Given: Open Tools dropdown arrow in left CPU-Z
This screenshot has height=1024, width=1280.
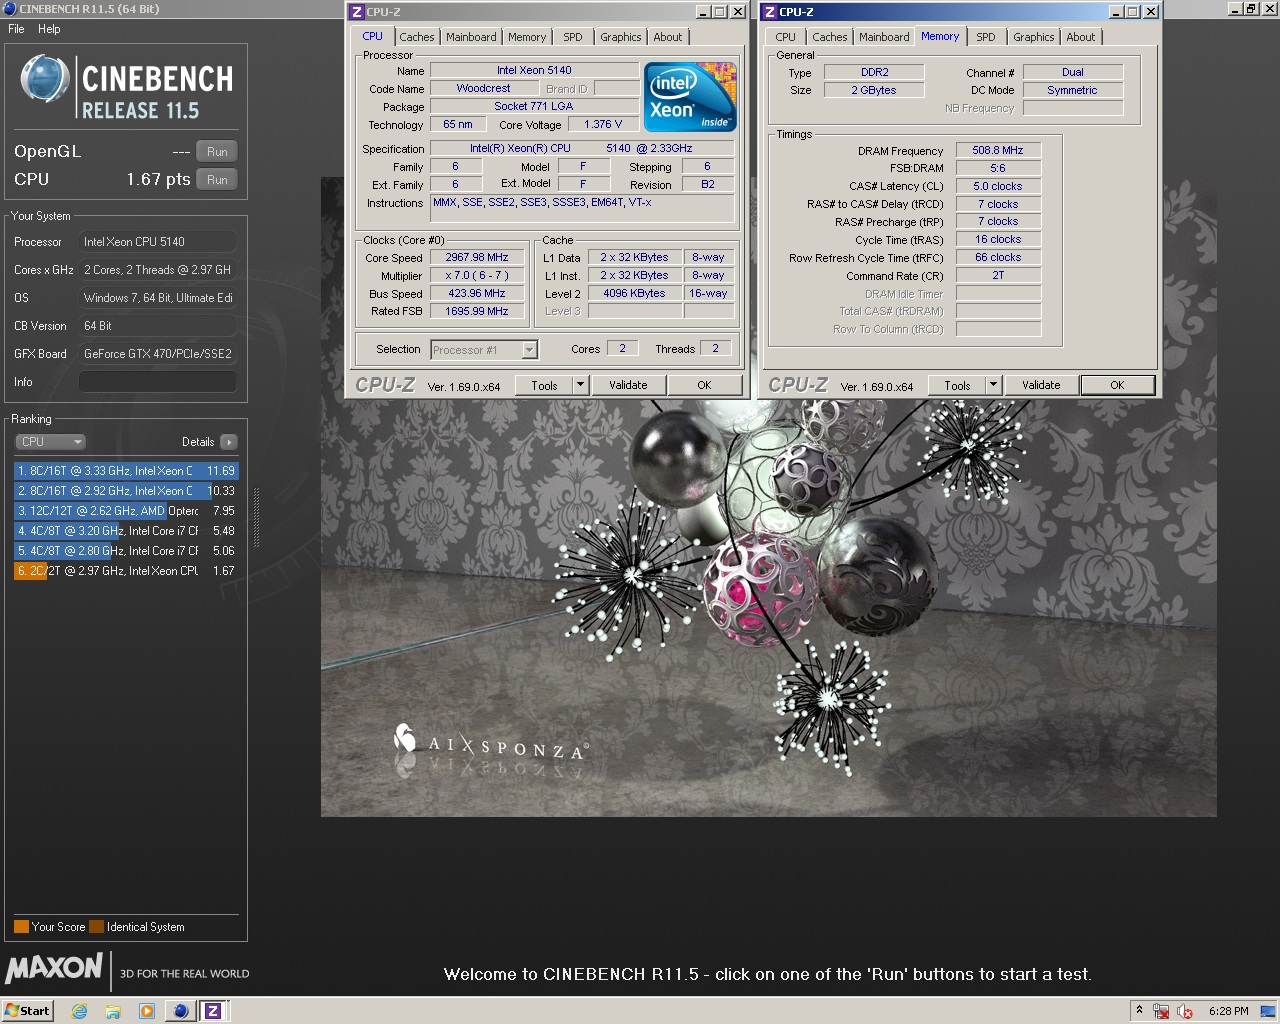Looking at the screenshot, I should pos(580,386).
